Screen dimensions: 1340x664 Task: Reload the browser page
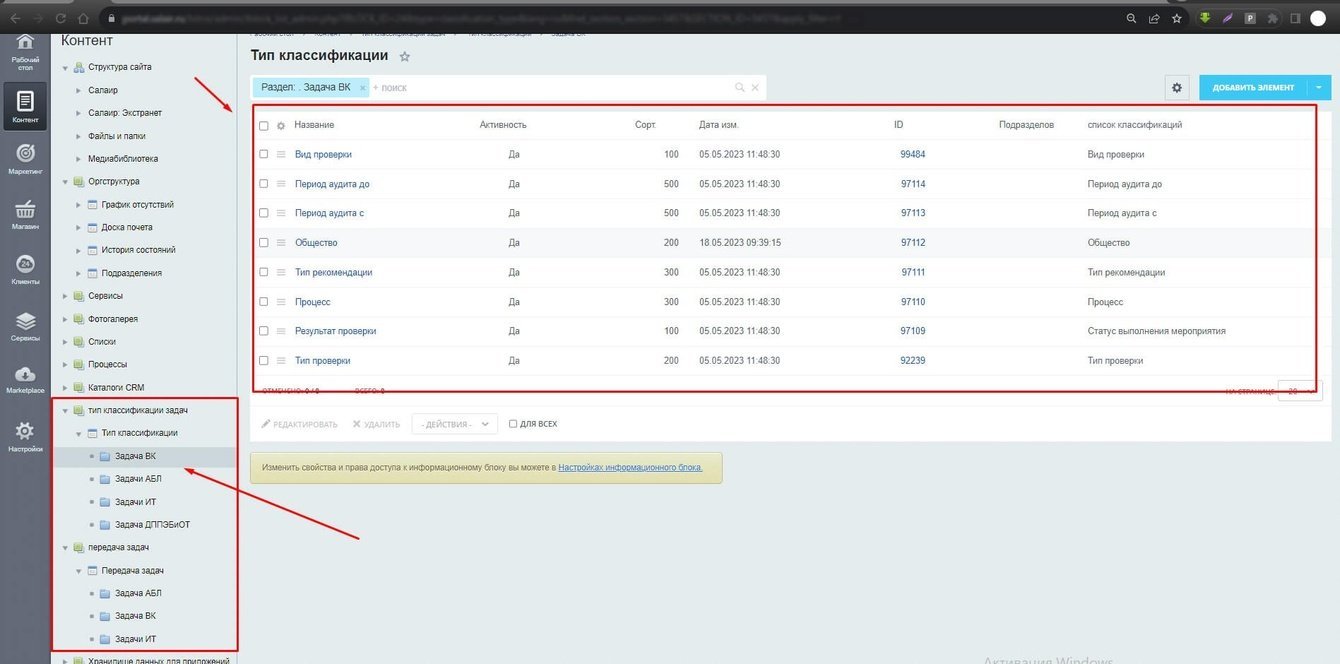click(61, 18)
